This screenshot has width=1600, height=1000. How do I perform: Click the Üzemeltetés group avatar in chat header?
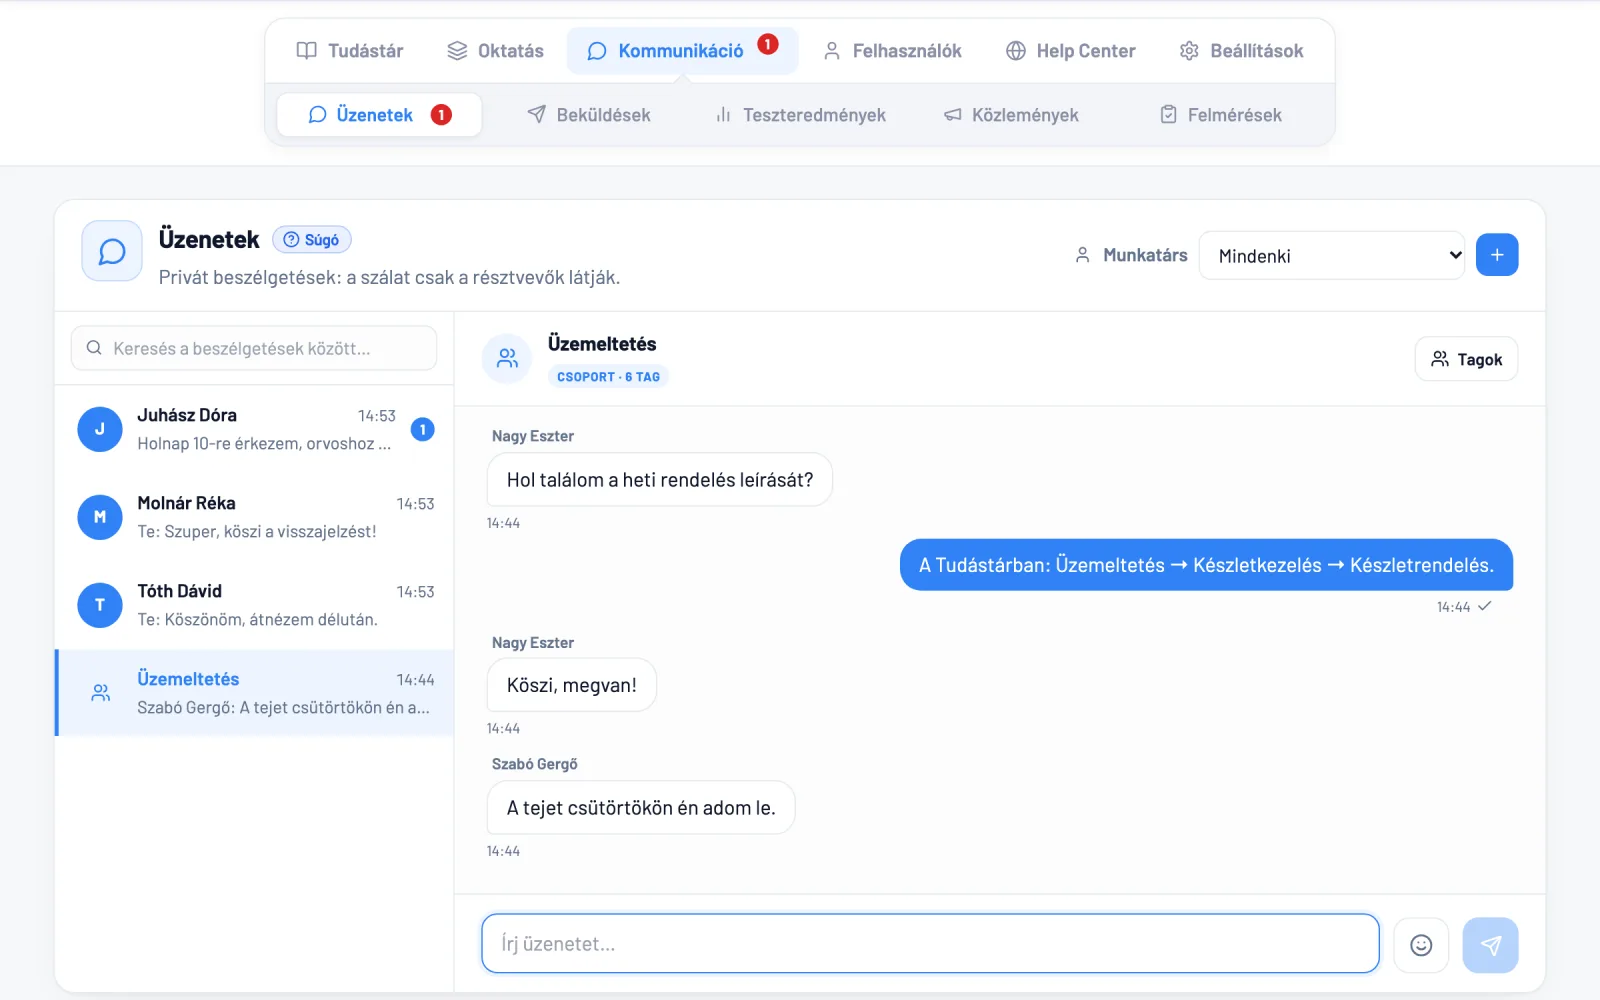point(508,358)
